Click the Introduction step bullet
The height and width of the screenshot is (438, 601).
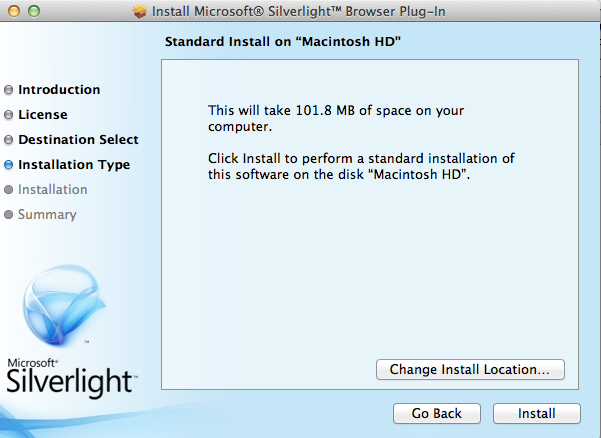point(8,90)
